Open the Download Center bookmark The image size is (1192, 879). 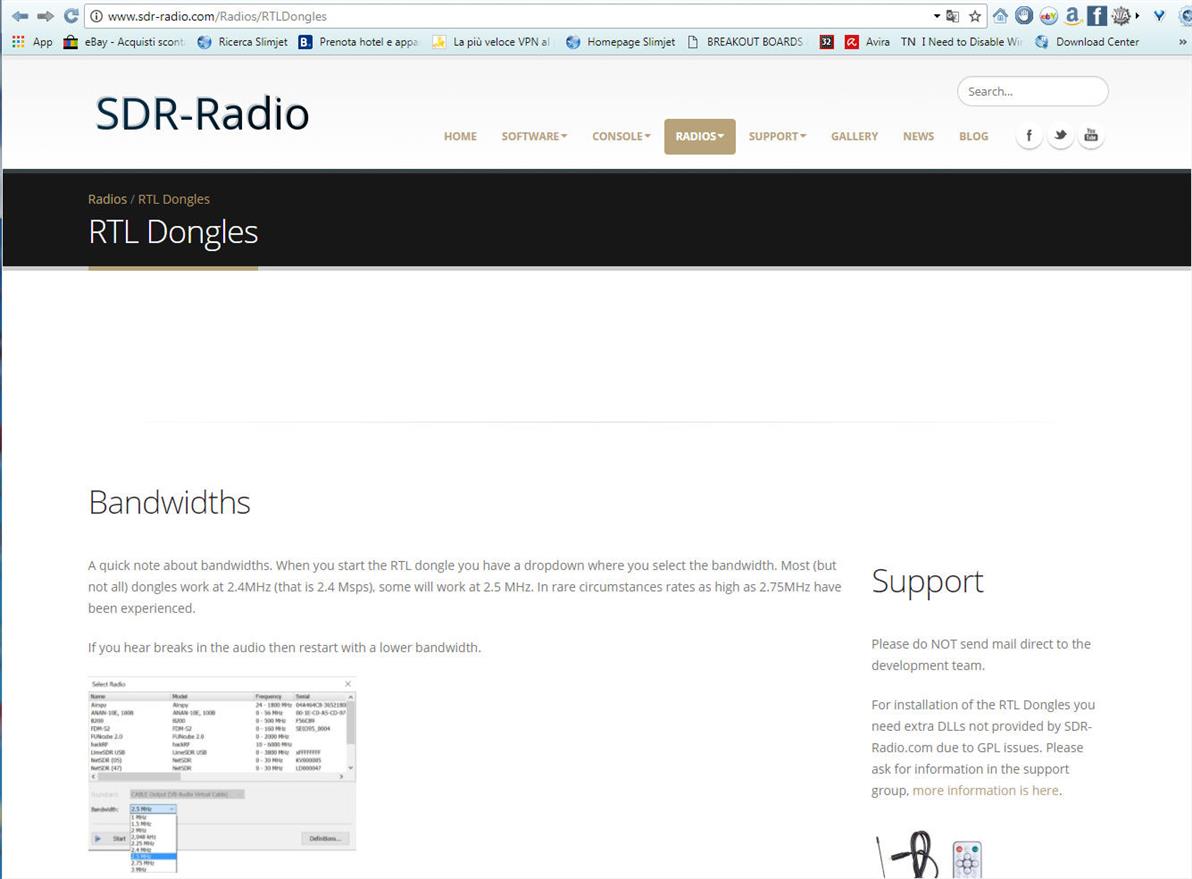[x=1087, y=42]
